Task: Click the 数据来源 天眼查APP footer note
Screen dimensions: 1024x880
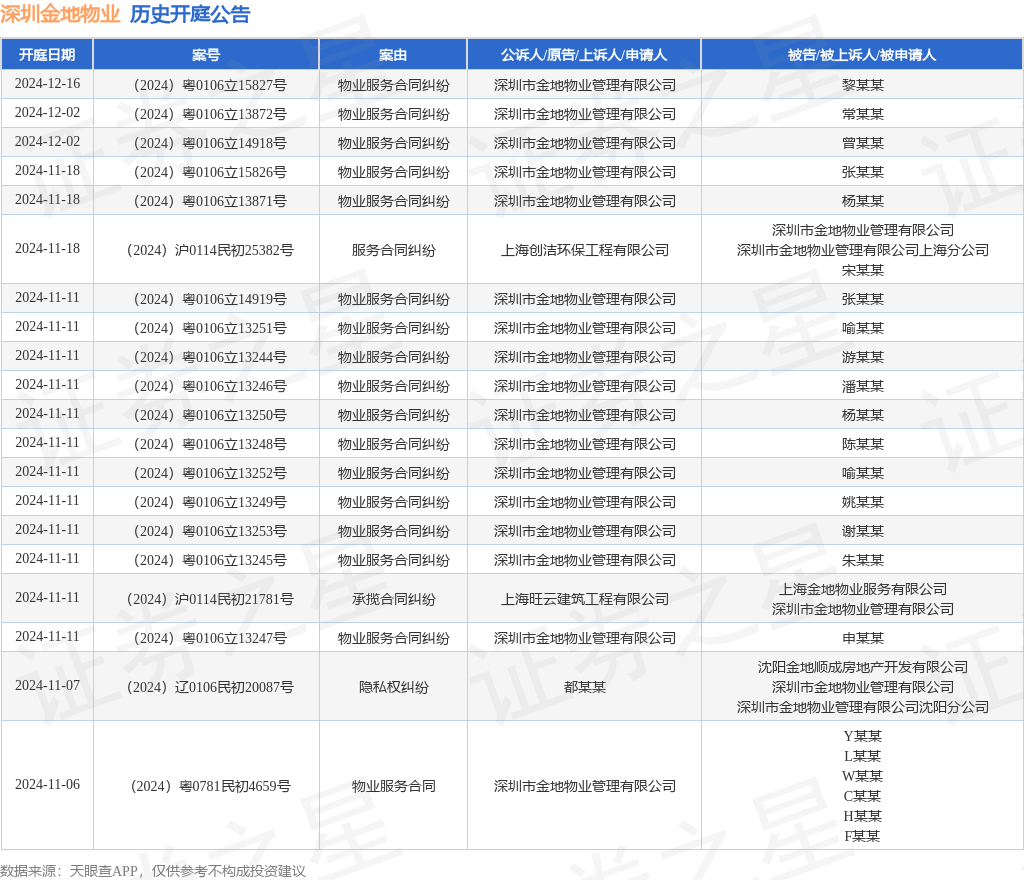Action: 153,872
